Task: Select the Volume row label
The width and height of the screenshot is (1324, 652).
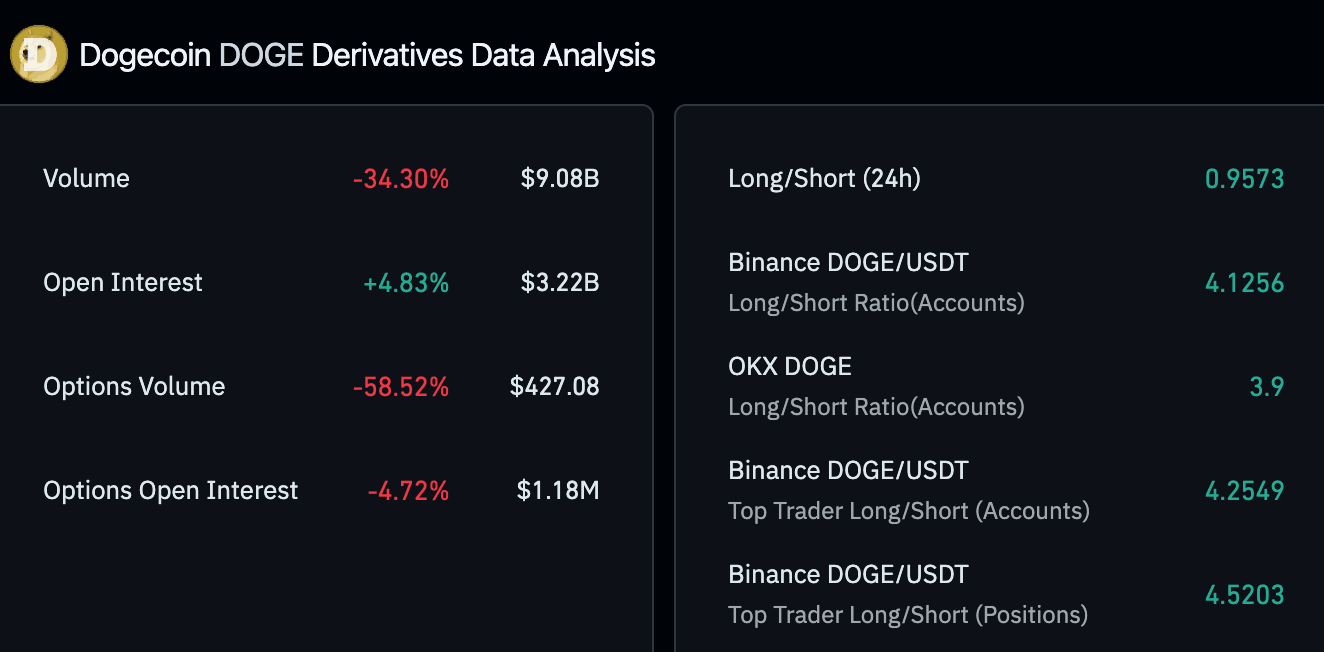Action: click(86, 179)
